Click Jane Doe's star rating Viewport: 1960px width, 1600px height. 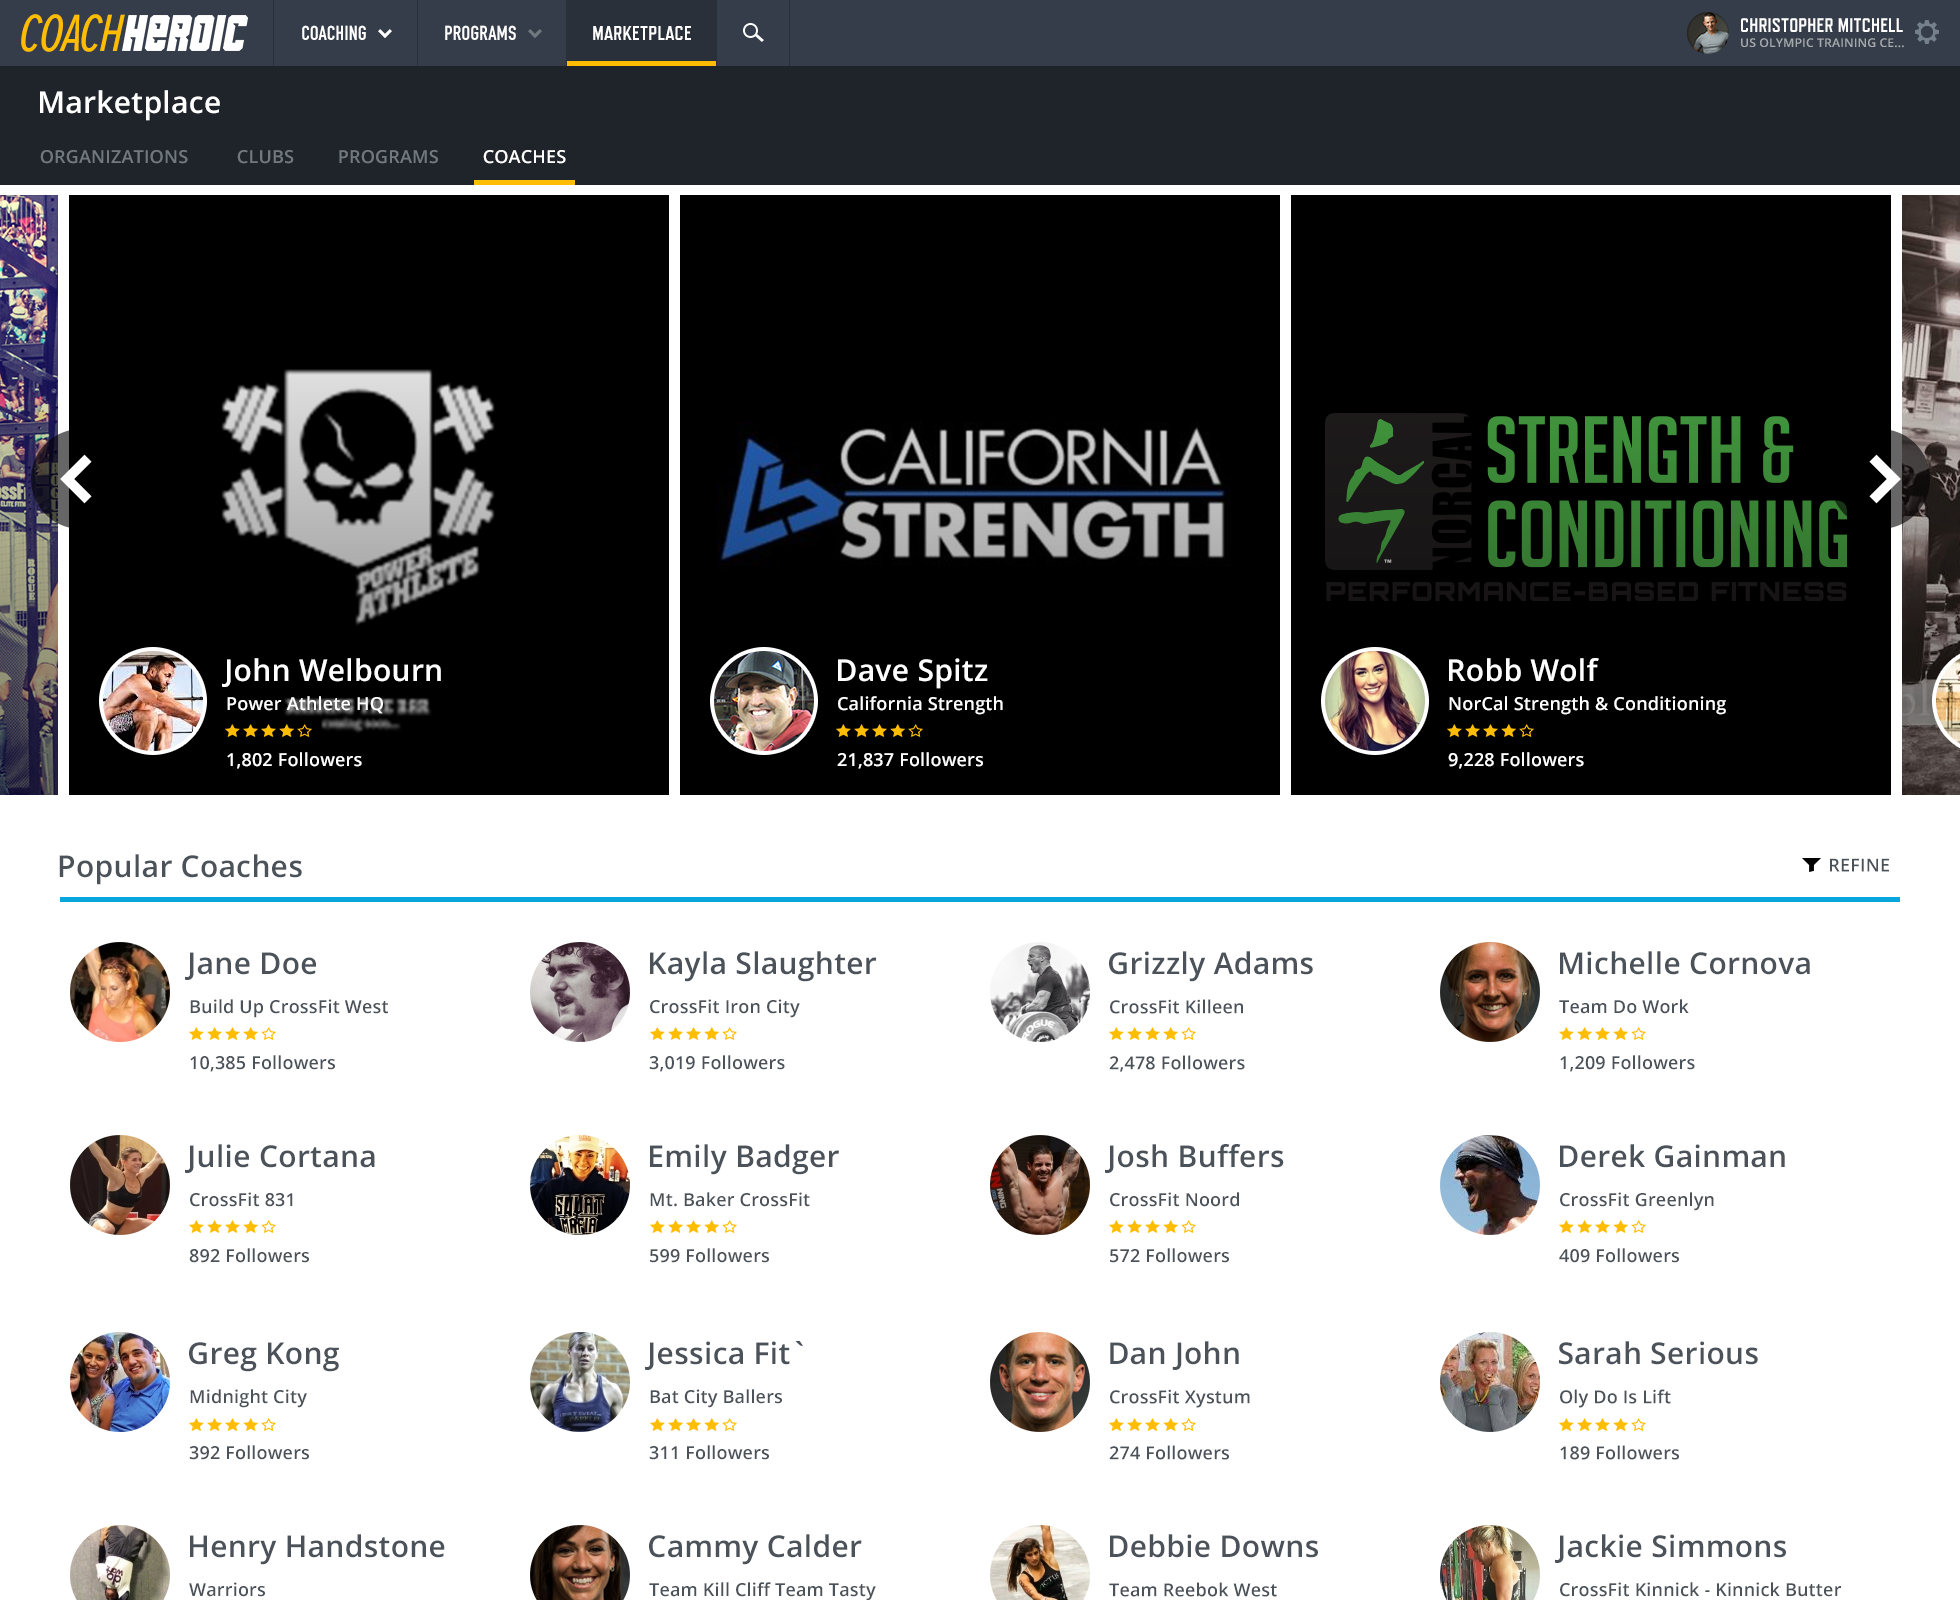click(x=232, y=1034)
